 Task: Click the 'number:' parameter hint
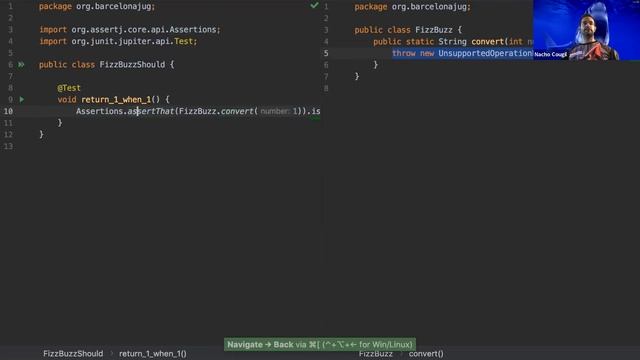click(x=275, y=111)
